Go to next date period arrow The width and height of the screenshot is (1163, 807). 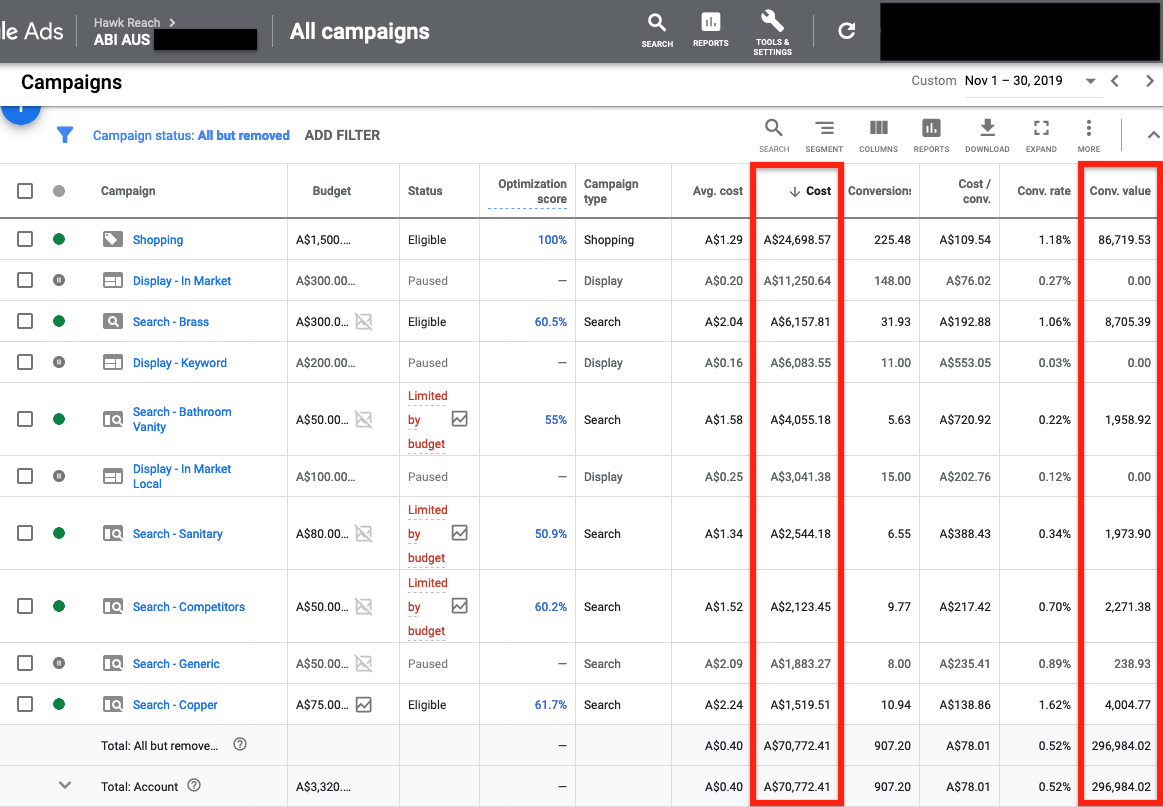click(x=1149, y=81)
